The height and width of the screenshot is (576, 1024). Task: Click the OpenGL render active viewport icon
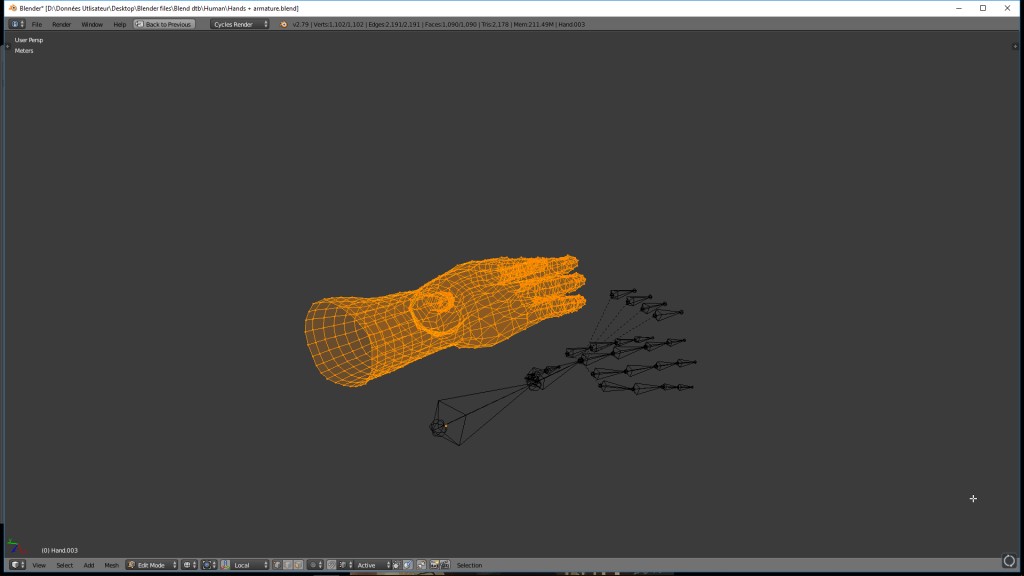point(434,565)
